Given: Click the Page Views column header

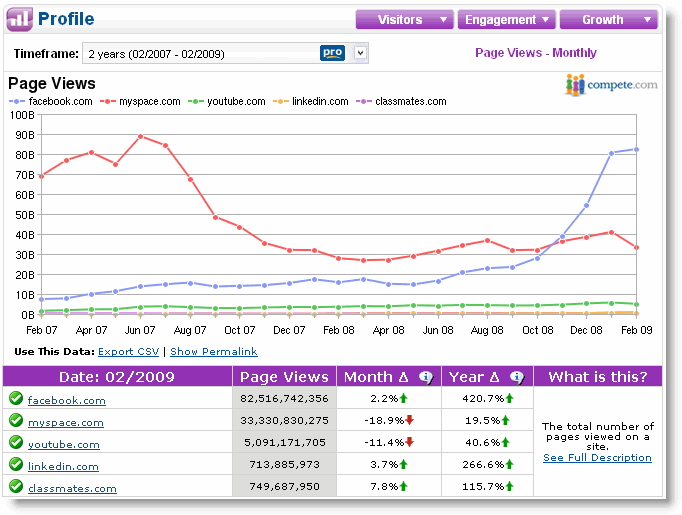Looking at the screenshot, I should click(x=284, y=377).
